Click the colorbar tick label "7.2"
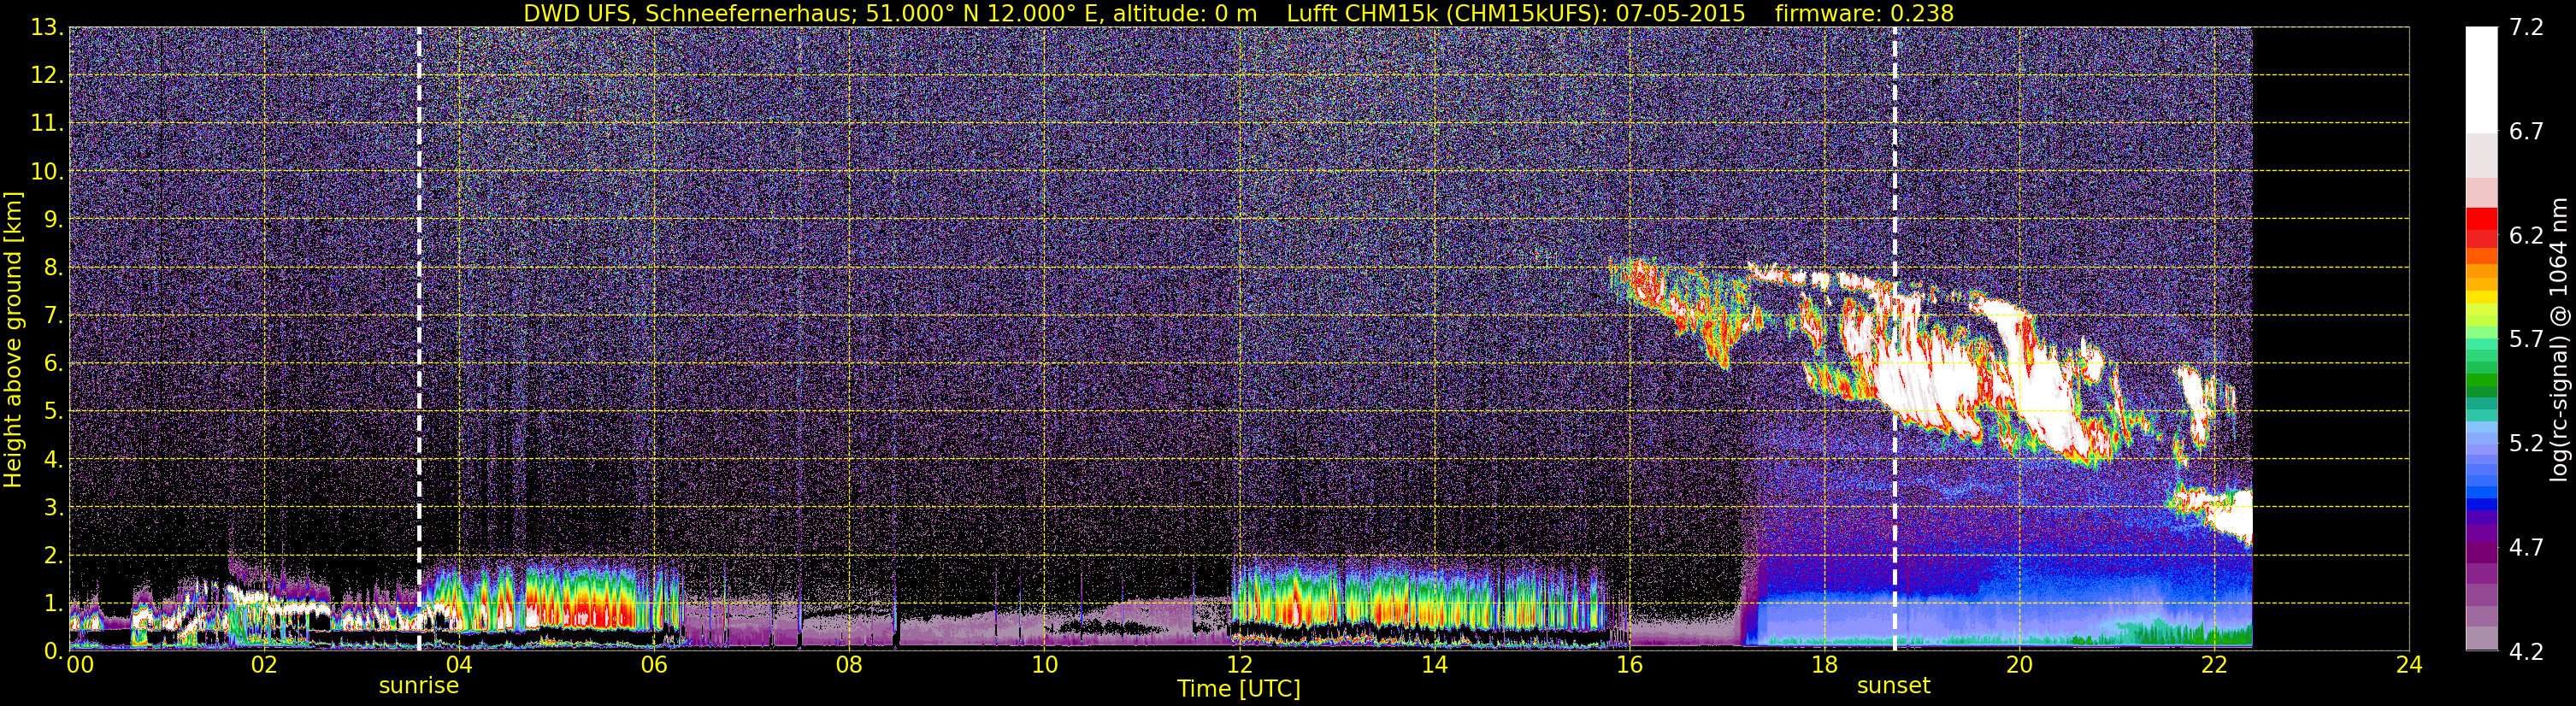This screenshot has width=2576, height=706. tap(2527, 28)
